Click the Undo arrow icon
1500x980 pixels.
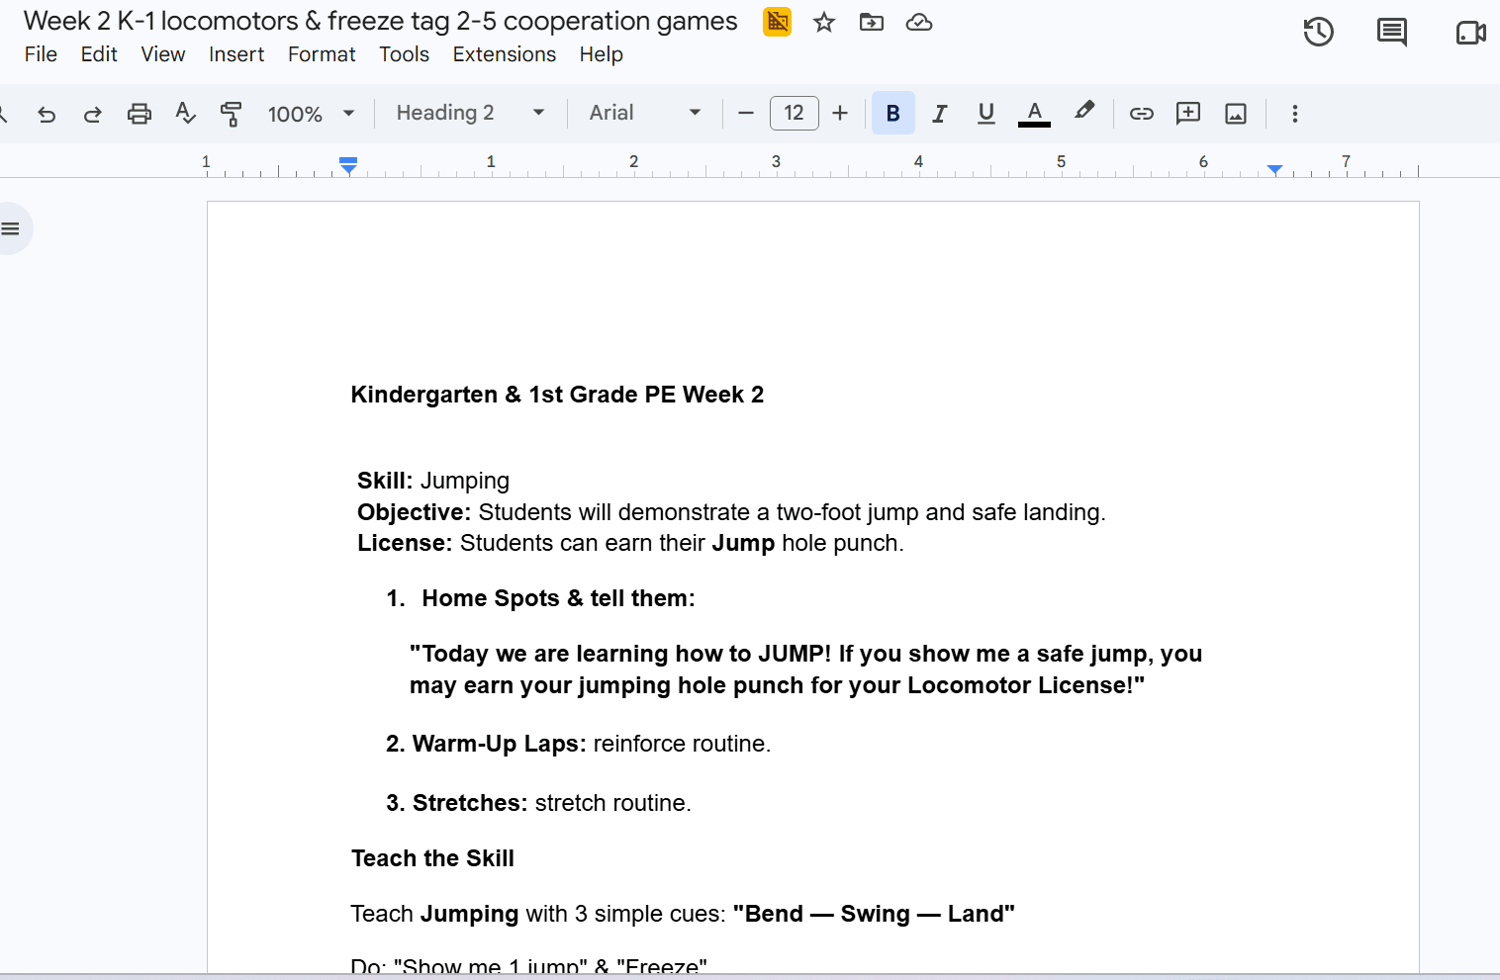pos(46,114)
